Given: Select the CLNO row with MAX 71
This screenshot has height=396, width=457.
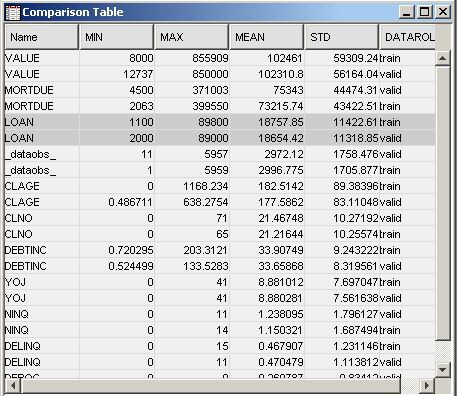Looking at the screenshot, I should tap(220, 218).
